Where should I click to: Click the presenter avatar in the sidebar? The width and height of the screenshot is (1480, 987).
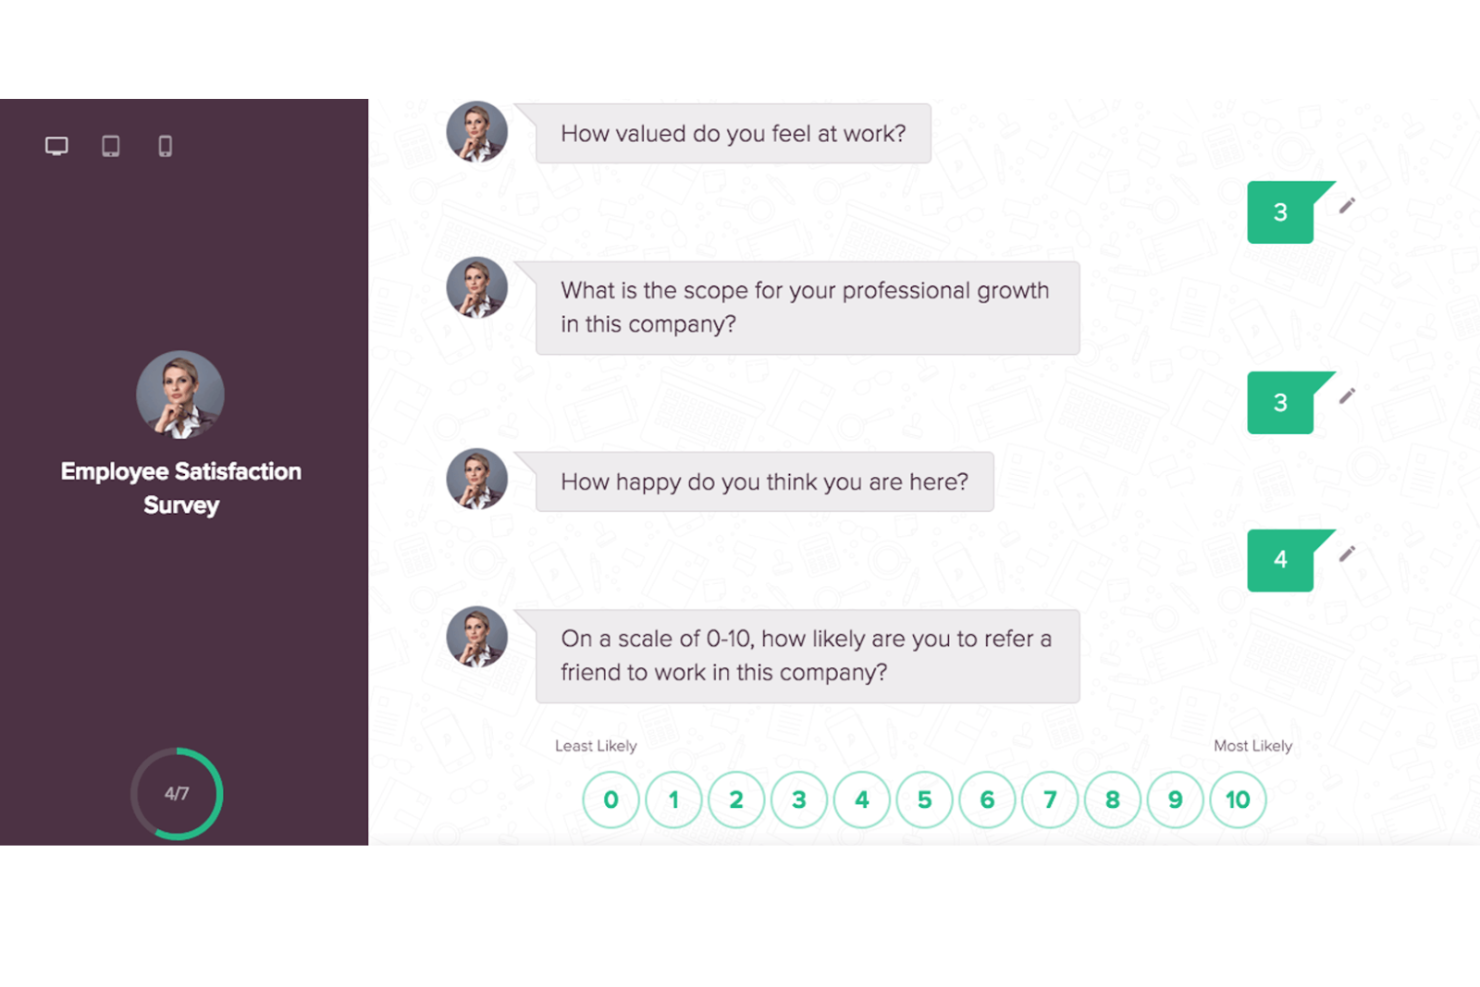pos(180,394)
